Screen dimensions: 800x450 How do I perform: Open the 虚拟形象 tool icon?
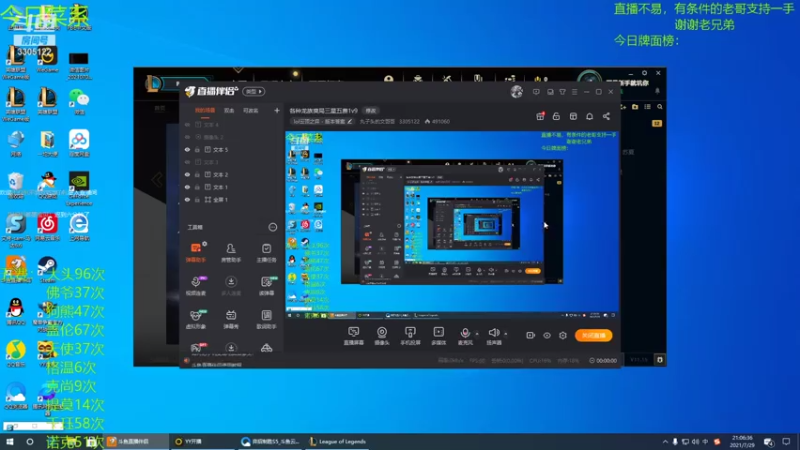[196, 319]
